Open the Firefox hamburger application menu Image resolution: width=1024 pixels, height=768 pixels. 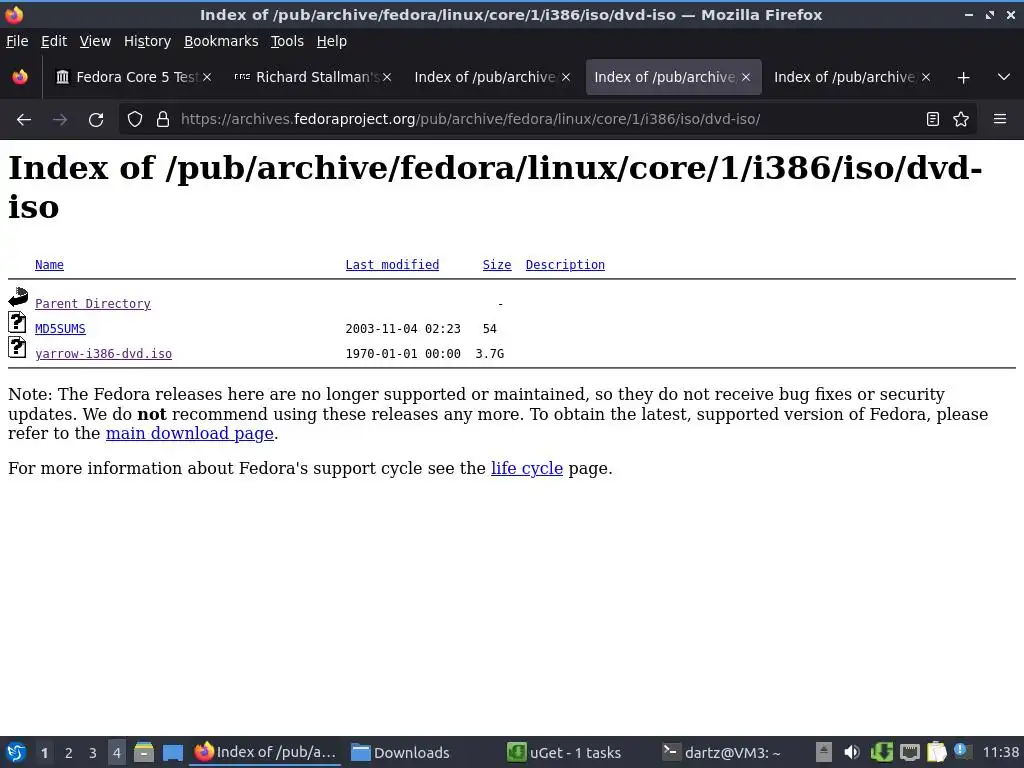coord(1000,119)
